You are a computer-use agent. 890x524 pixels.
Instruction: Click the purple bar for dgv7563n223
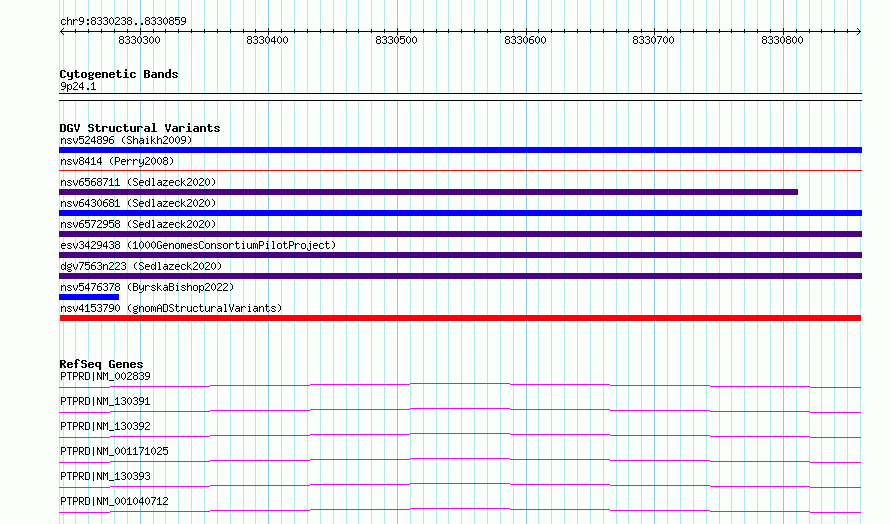460,276
